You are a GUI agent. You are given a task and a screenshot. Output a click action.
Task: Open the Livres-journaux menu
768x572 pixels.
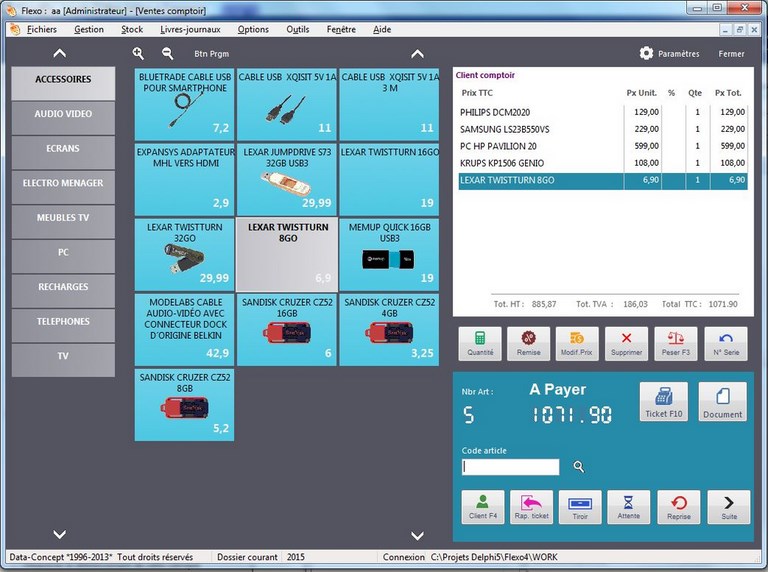190,29
